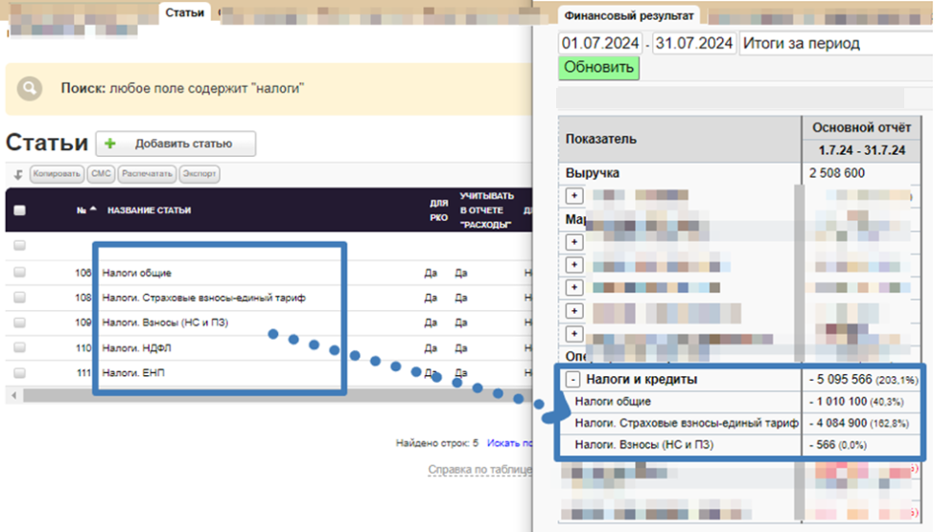
Task: Click the Копировать button
Action: tap(56, 174)
